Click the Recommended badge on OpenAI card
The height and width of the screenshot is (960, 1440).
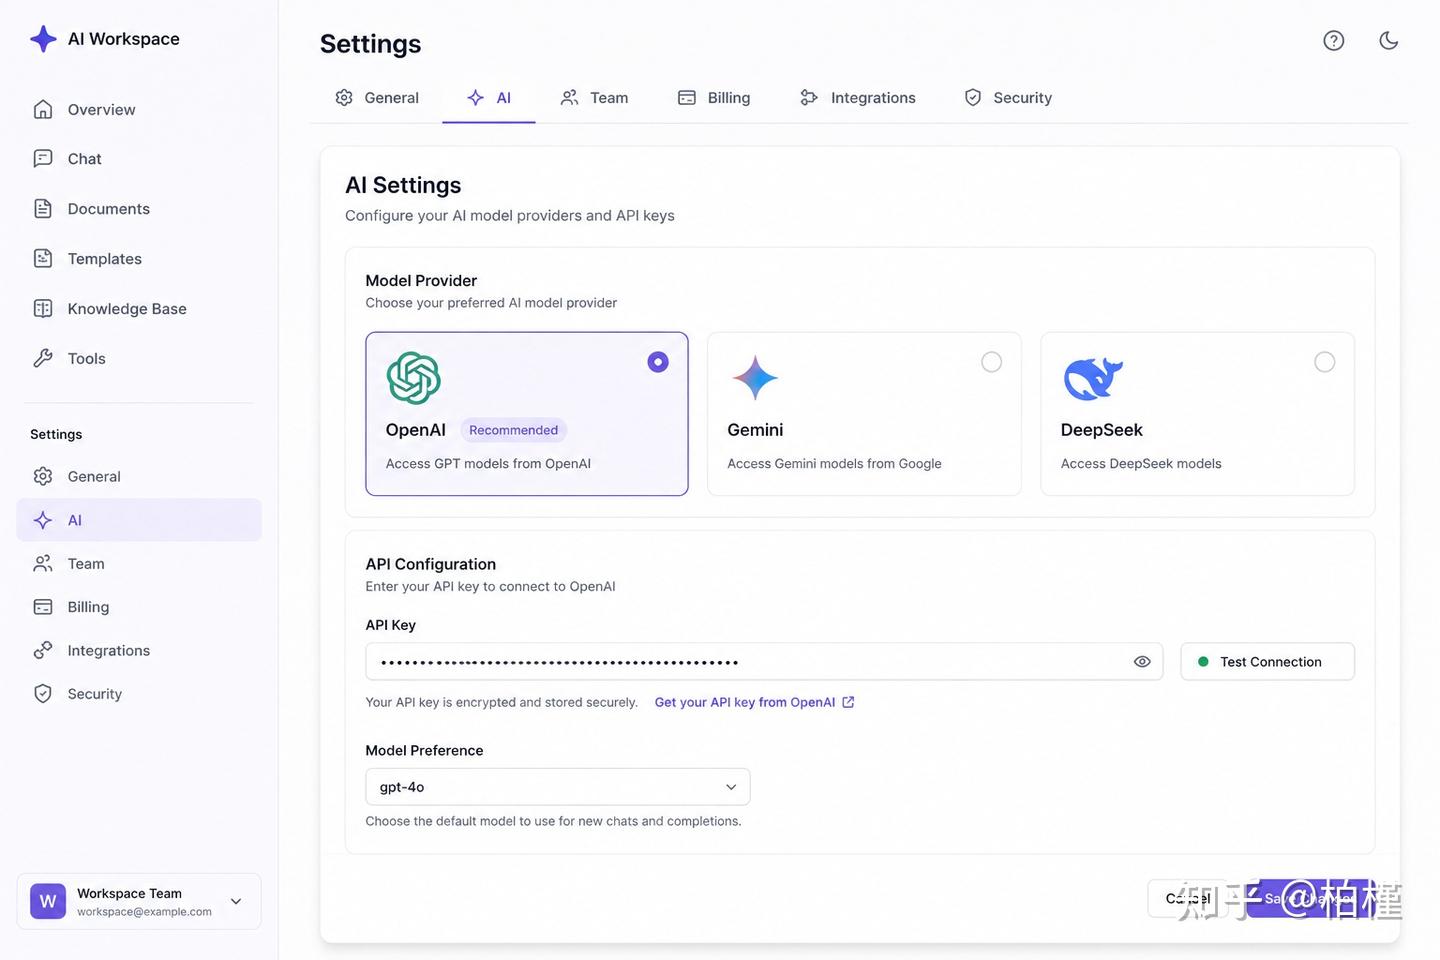[513, 430]
